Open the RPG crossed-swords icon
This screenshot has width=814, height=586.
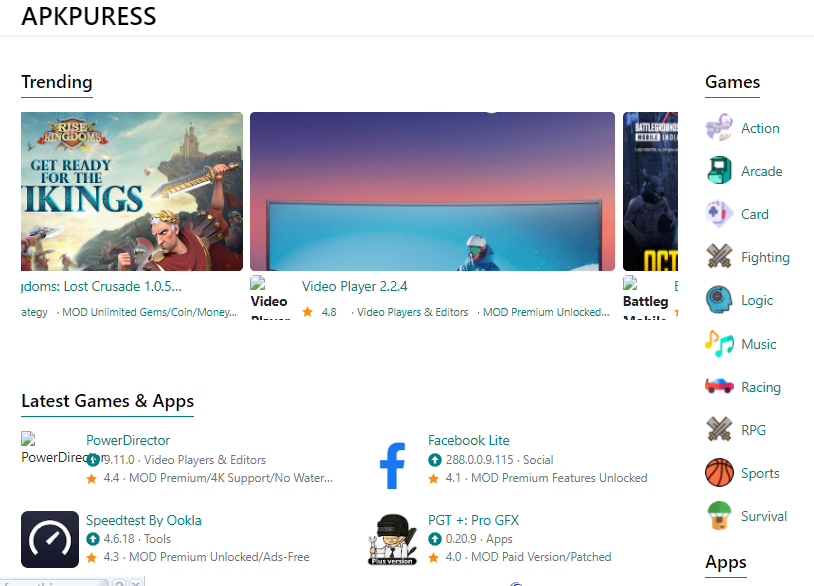point(719,430)
